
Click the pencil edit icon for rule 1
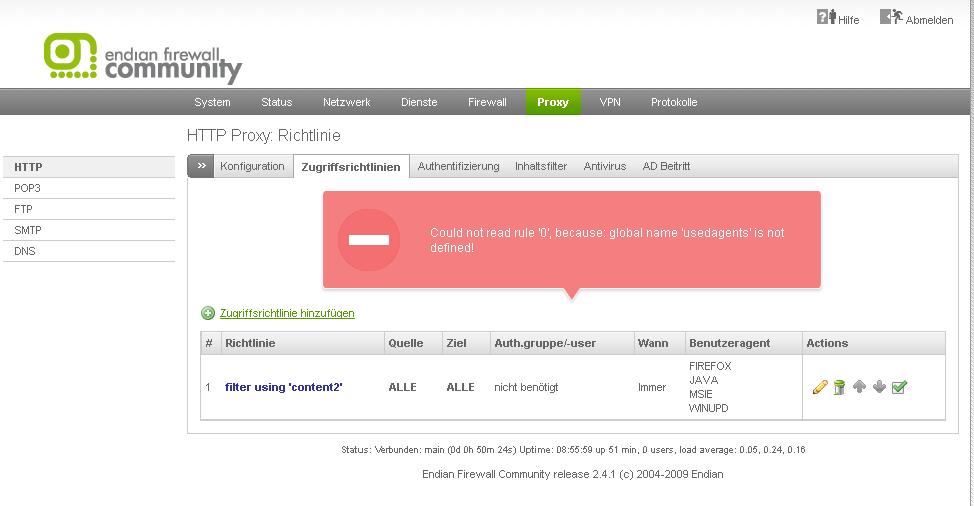click(820, 387)
